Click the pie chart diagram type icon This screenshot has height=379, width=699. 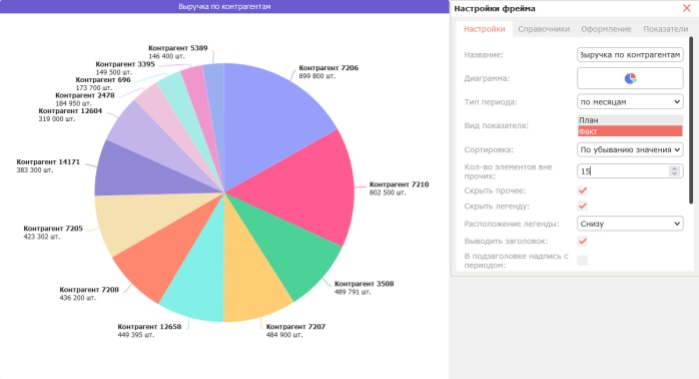click(x=630, y=78)
